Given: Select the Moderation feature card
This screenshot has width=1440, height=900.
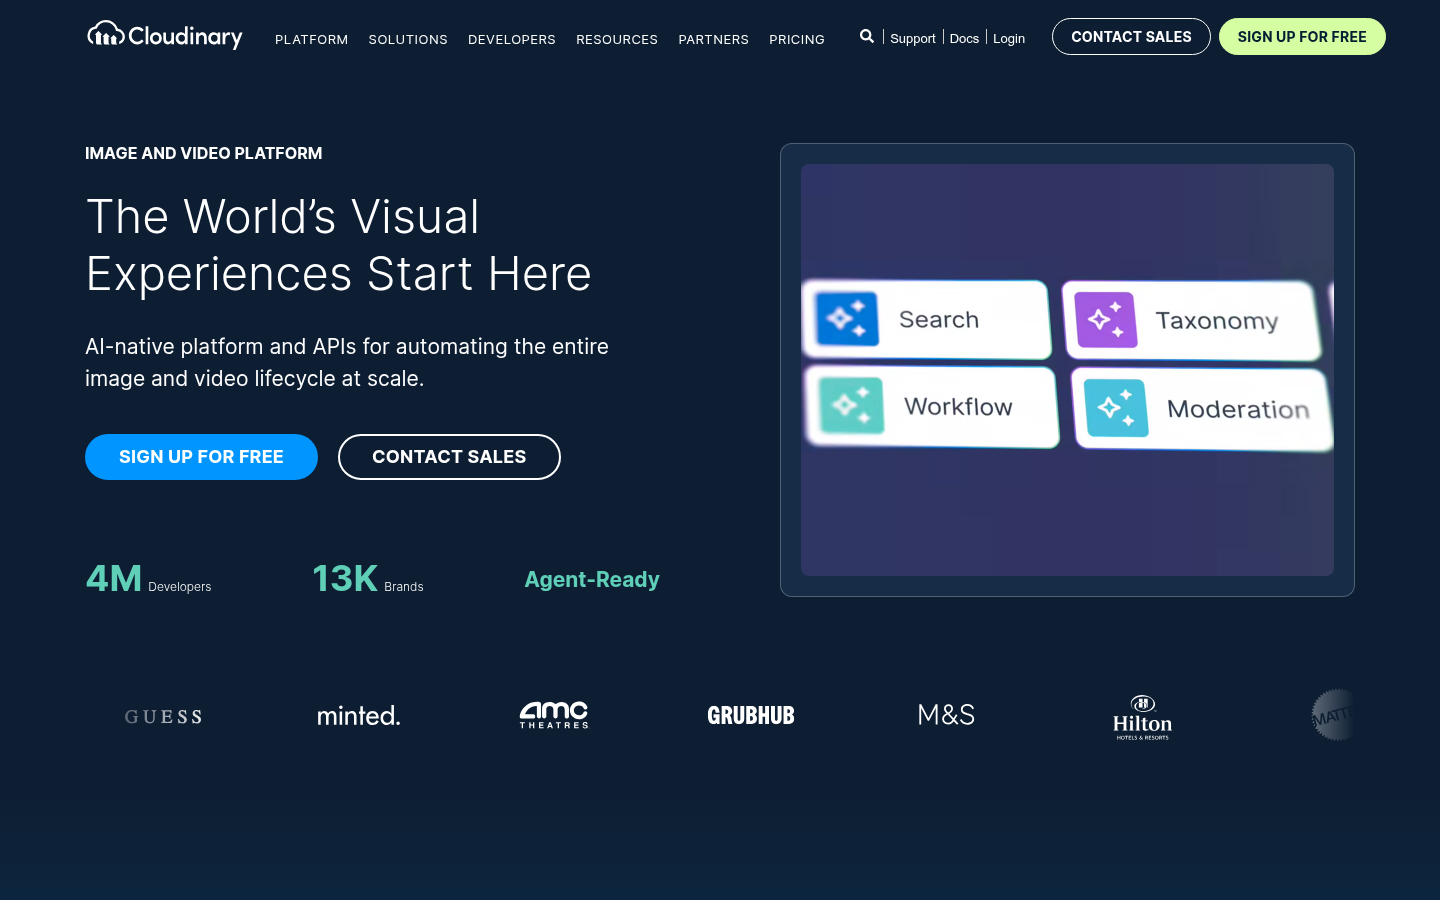Looking at the screenshot, I should pyautogui.click(x=1202, y=409).
